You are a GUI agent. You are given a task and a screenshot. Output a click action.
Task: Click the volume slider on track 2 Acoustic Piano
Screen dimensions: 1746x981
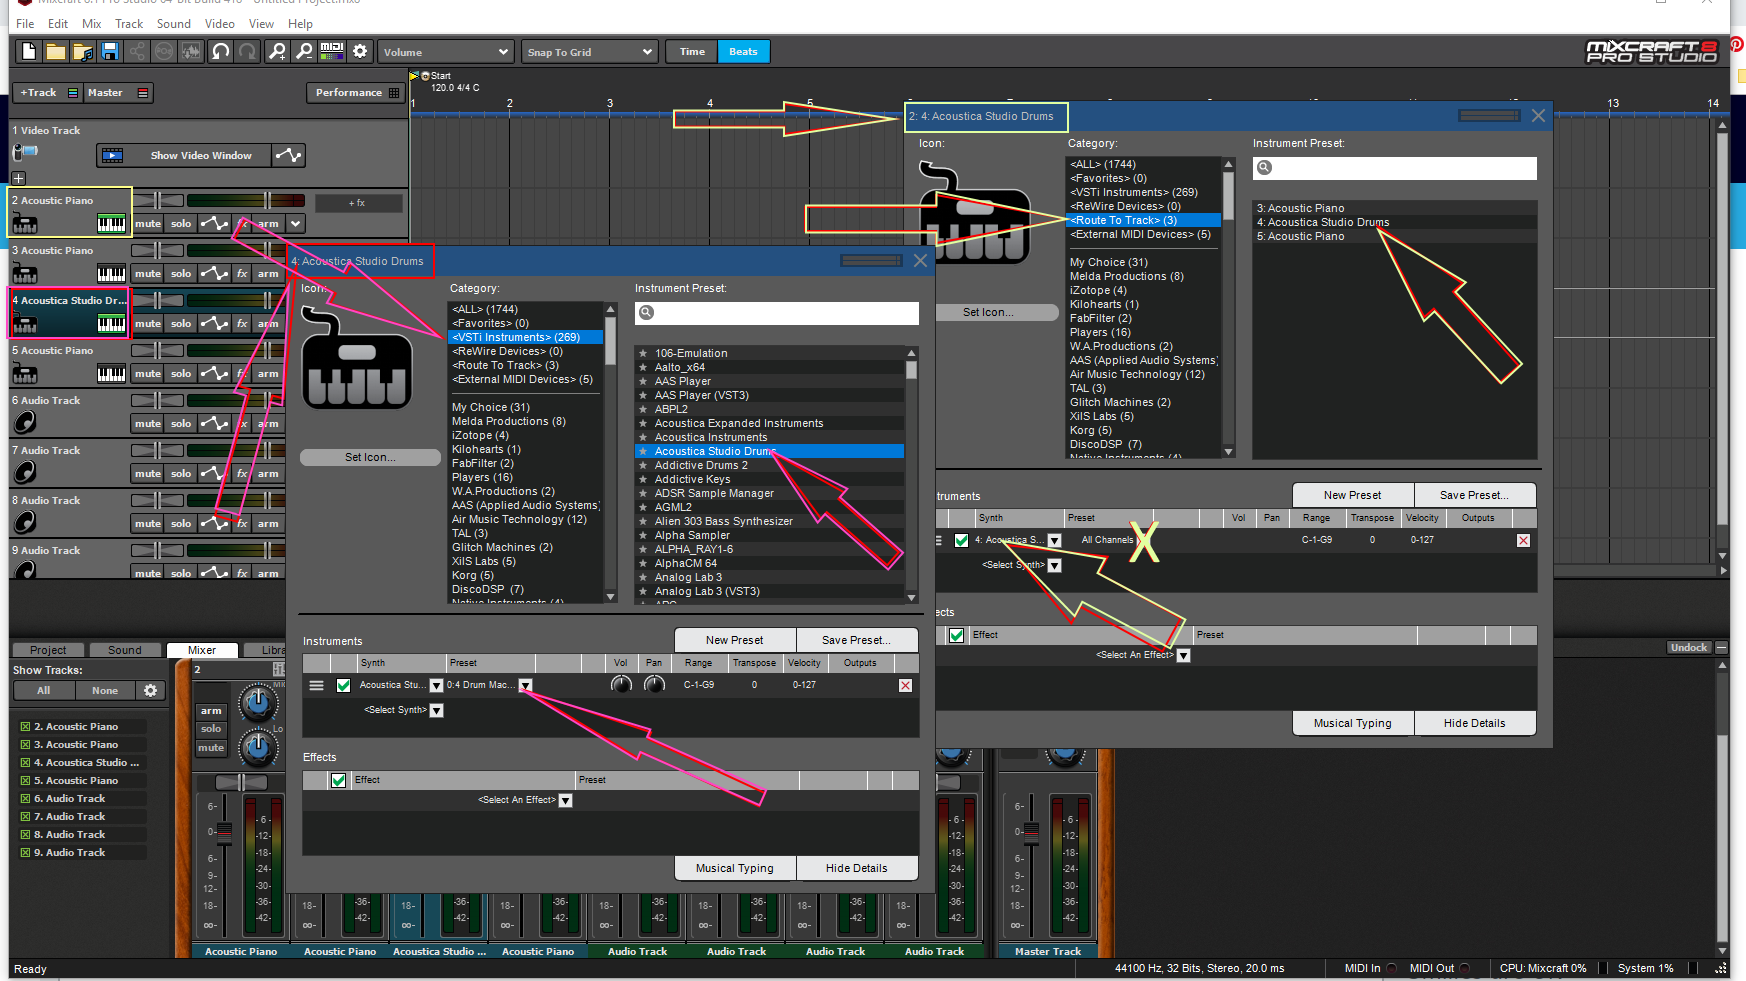tap(246, 200)
